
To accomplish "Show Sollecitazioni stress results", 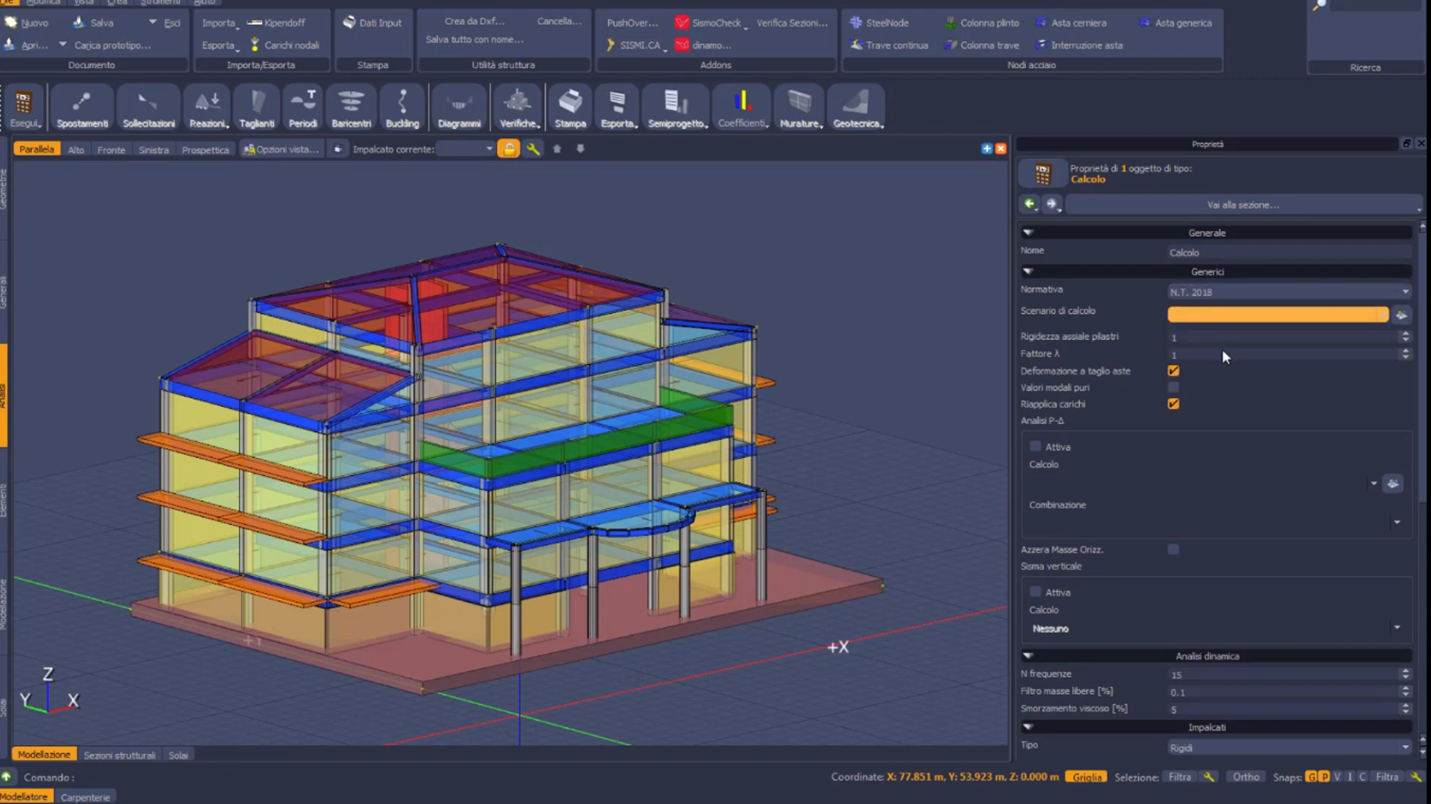I will tap(148, 108).
